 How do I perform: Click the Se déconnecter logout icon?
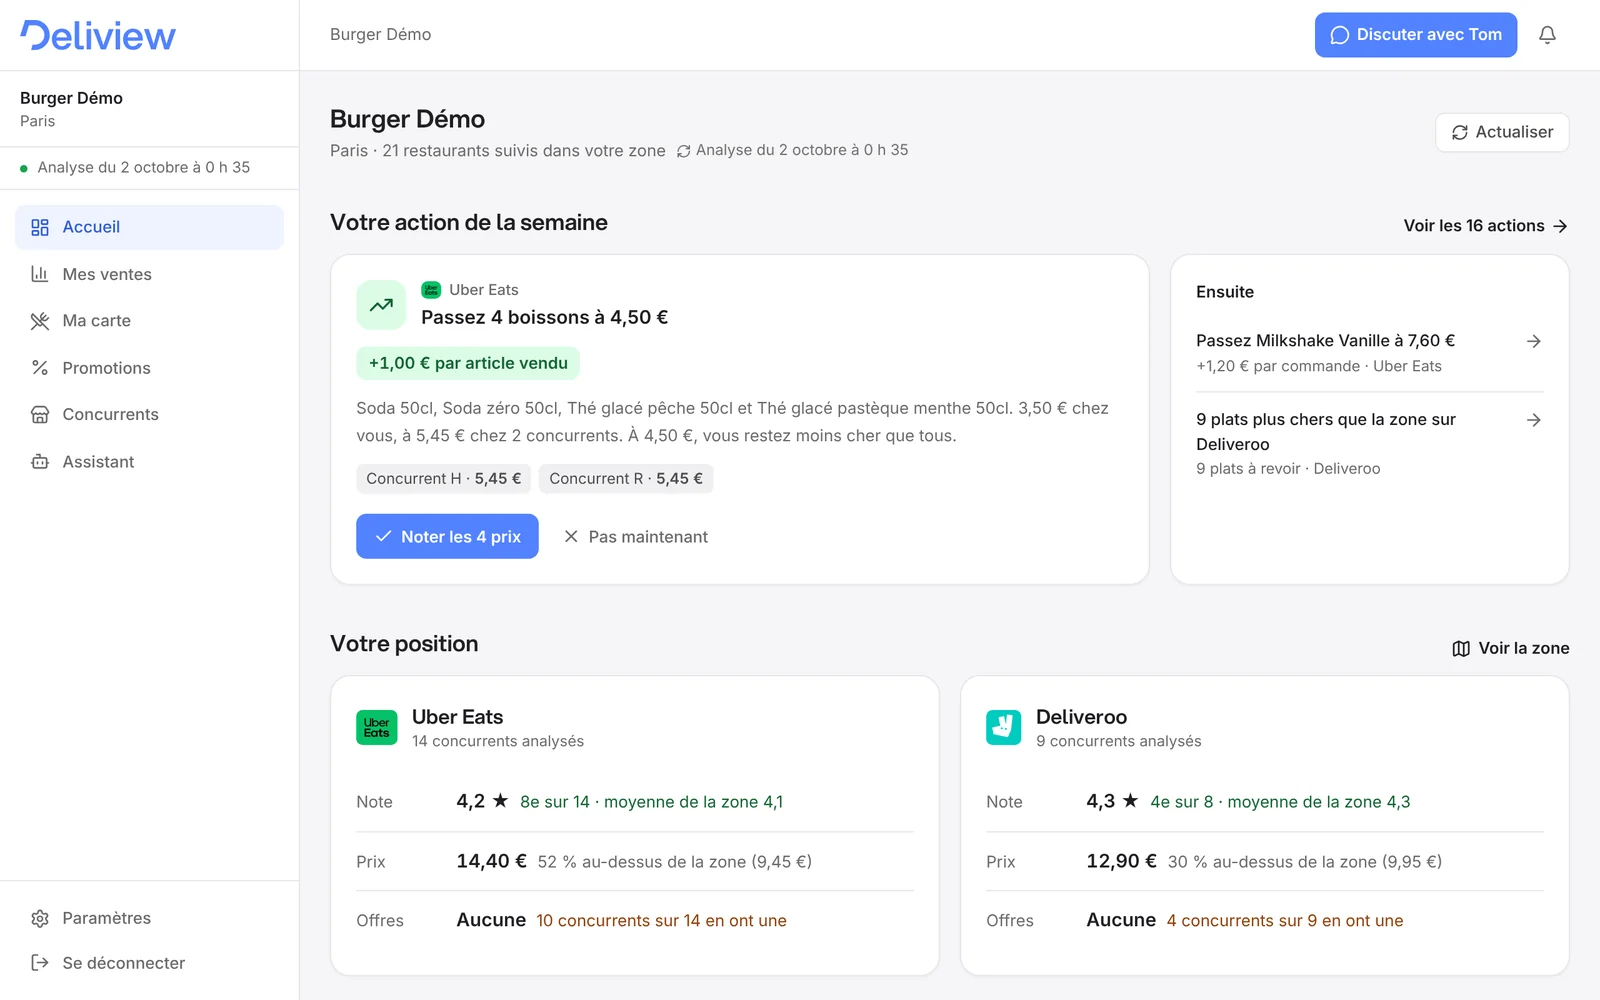40,963
